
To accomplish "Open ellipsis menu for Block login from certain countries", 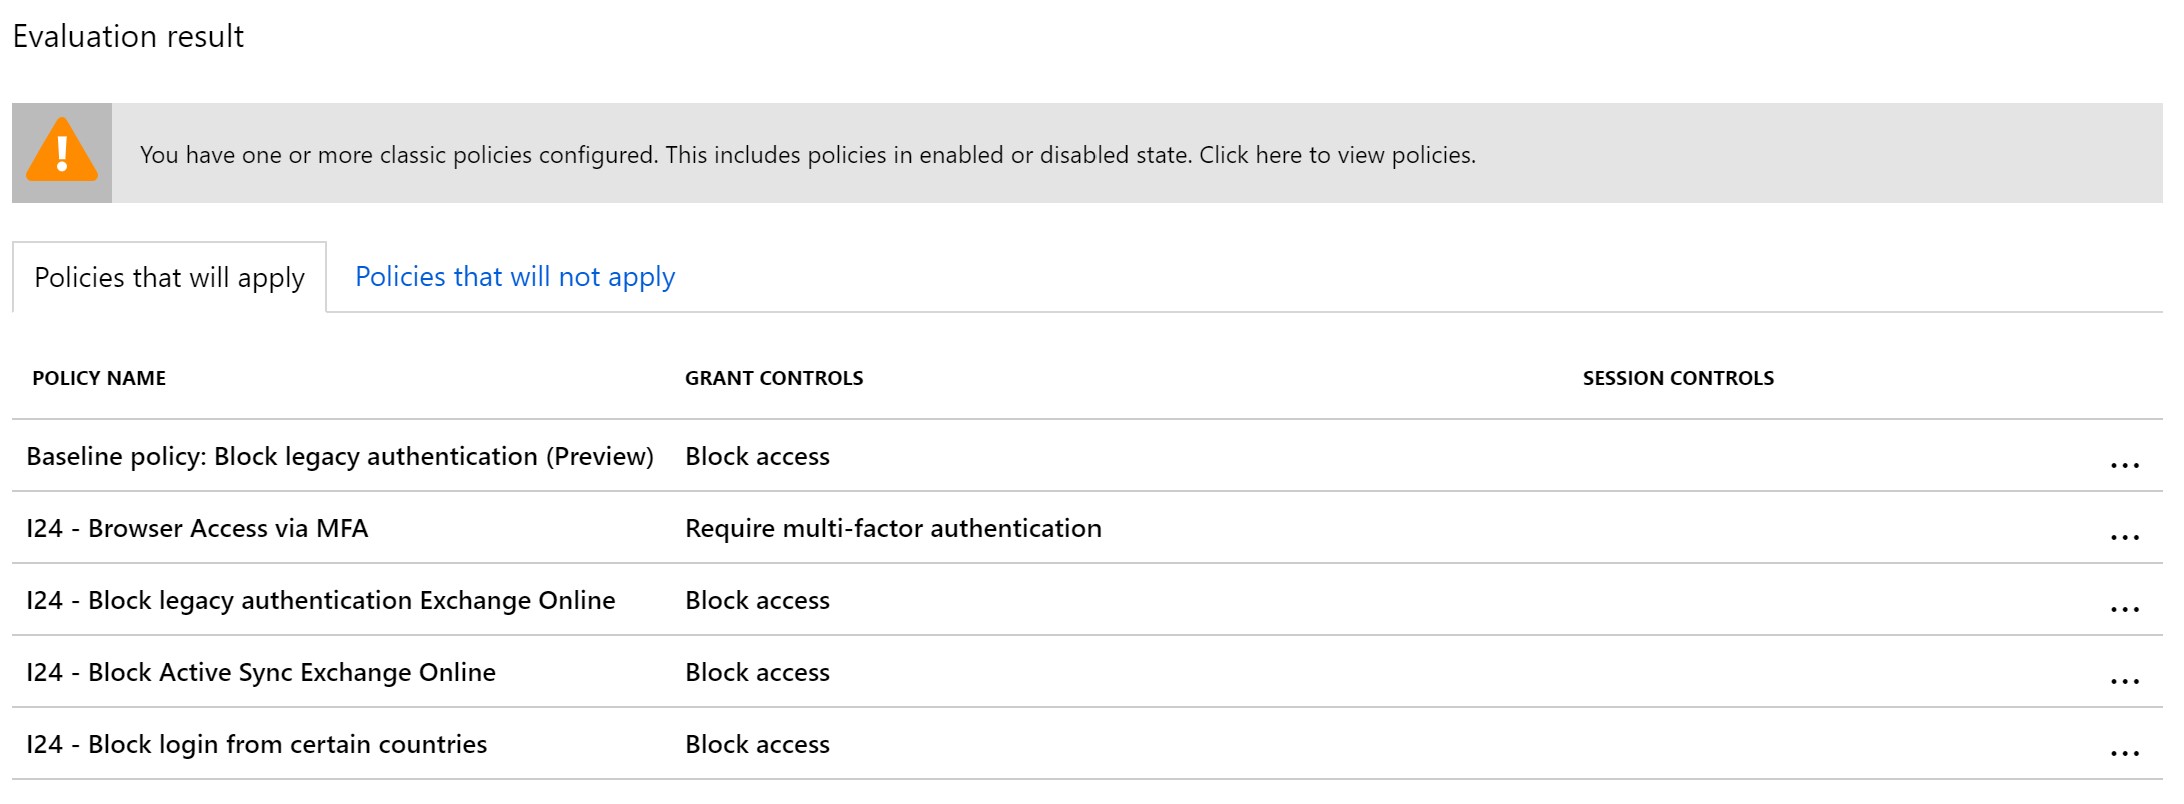I will click(2124, 752).
